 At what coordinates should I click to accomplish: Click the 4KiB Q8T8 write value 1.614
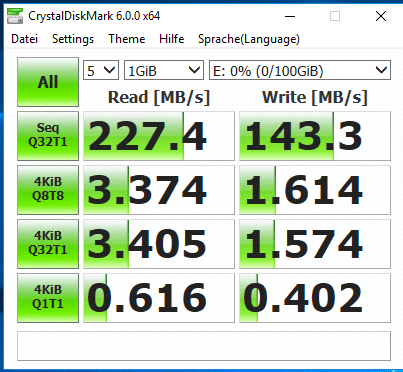pyautogui.click(x=315, y=190)
